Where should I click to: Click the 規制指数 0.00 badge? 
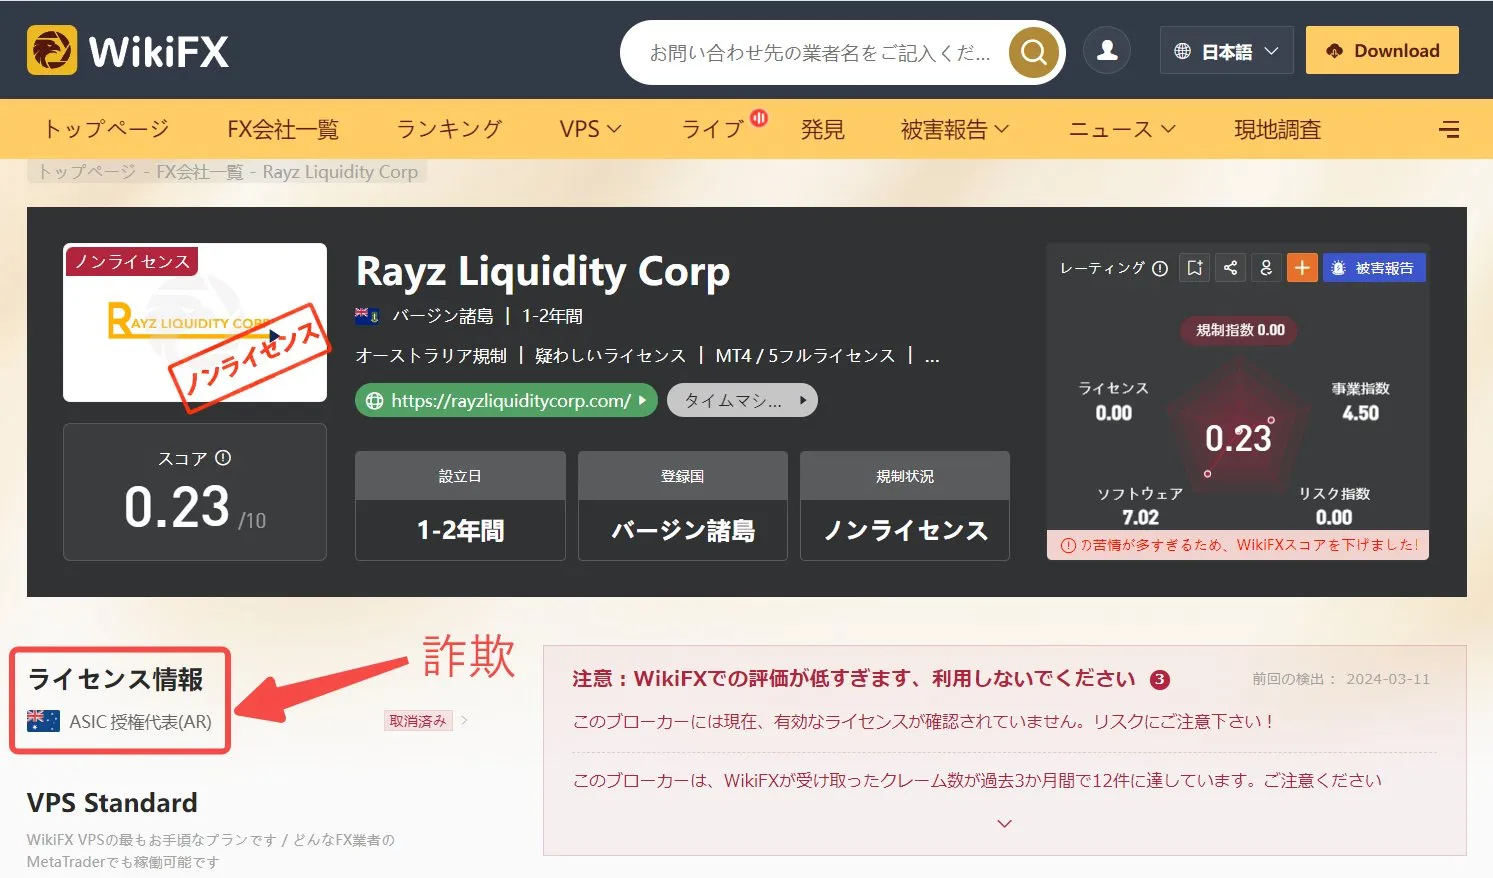click(1240, 330)
